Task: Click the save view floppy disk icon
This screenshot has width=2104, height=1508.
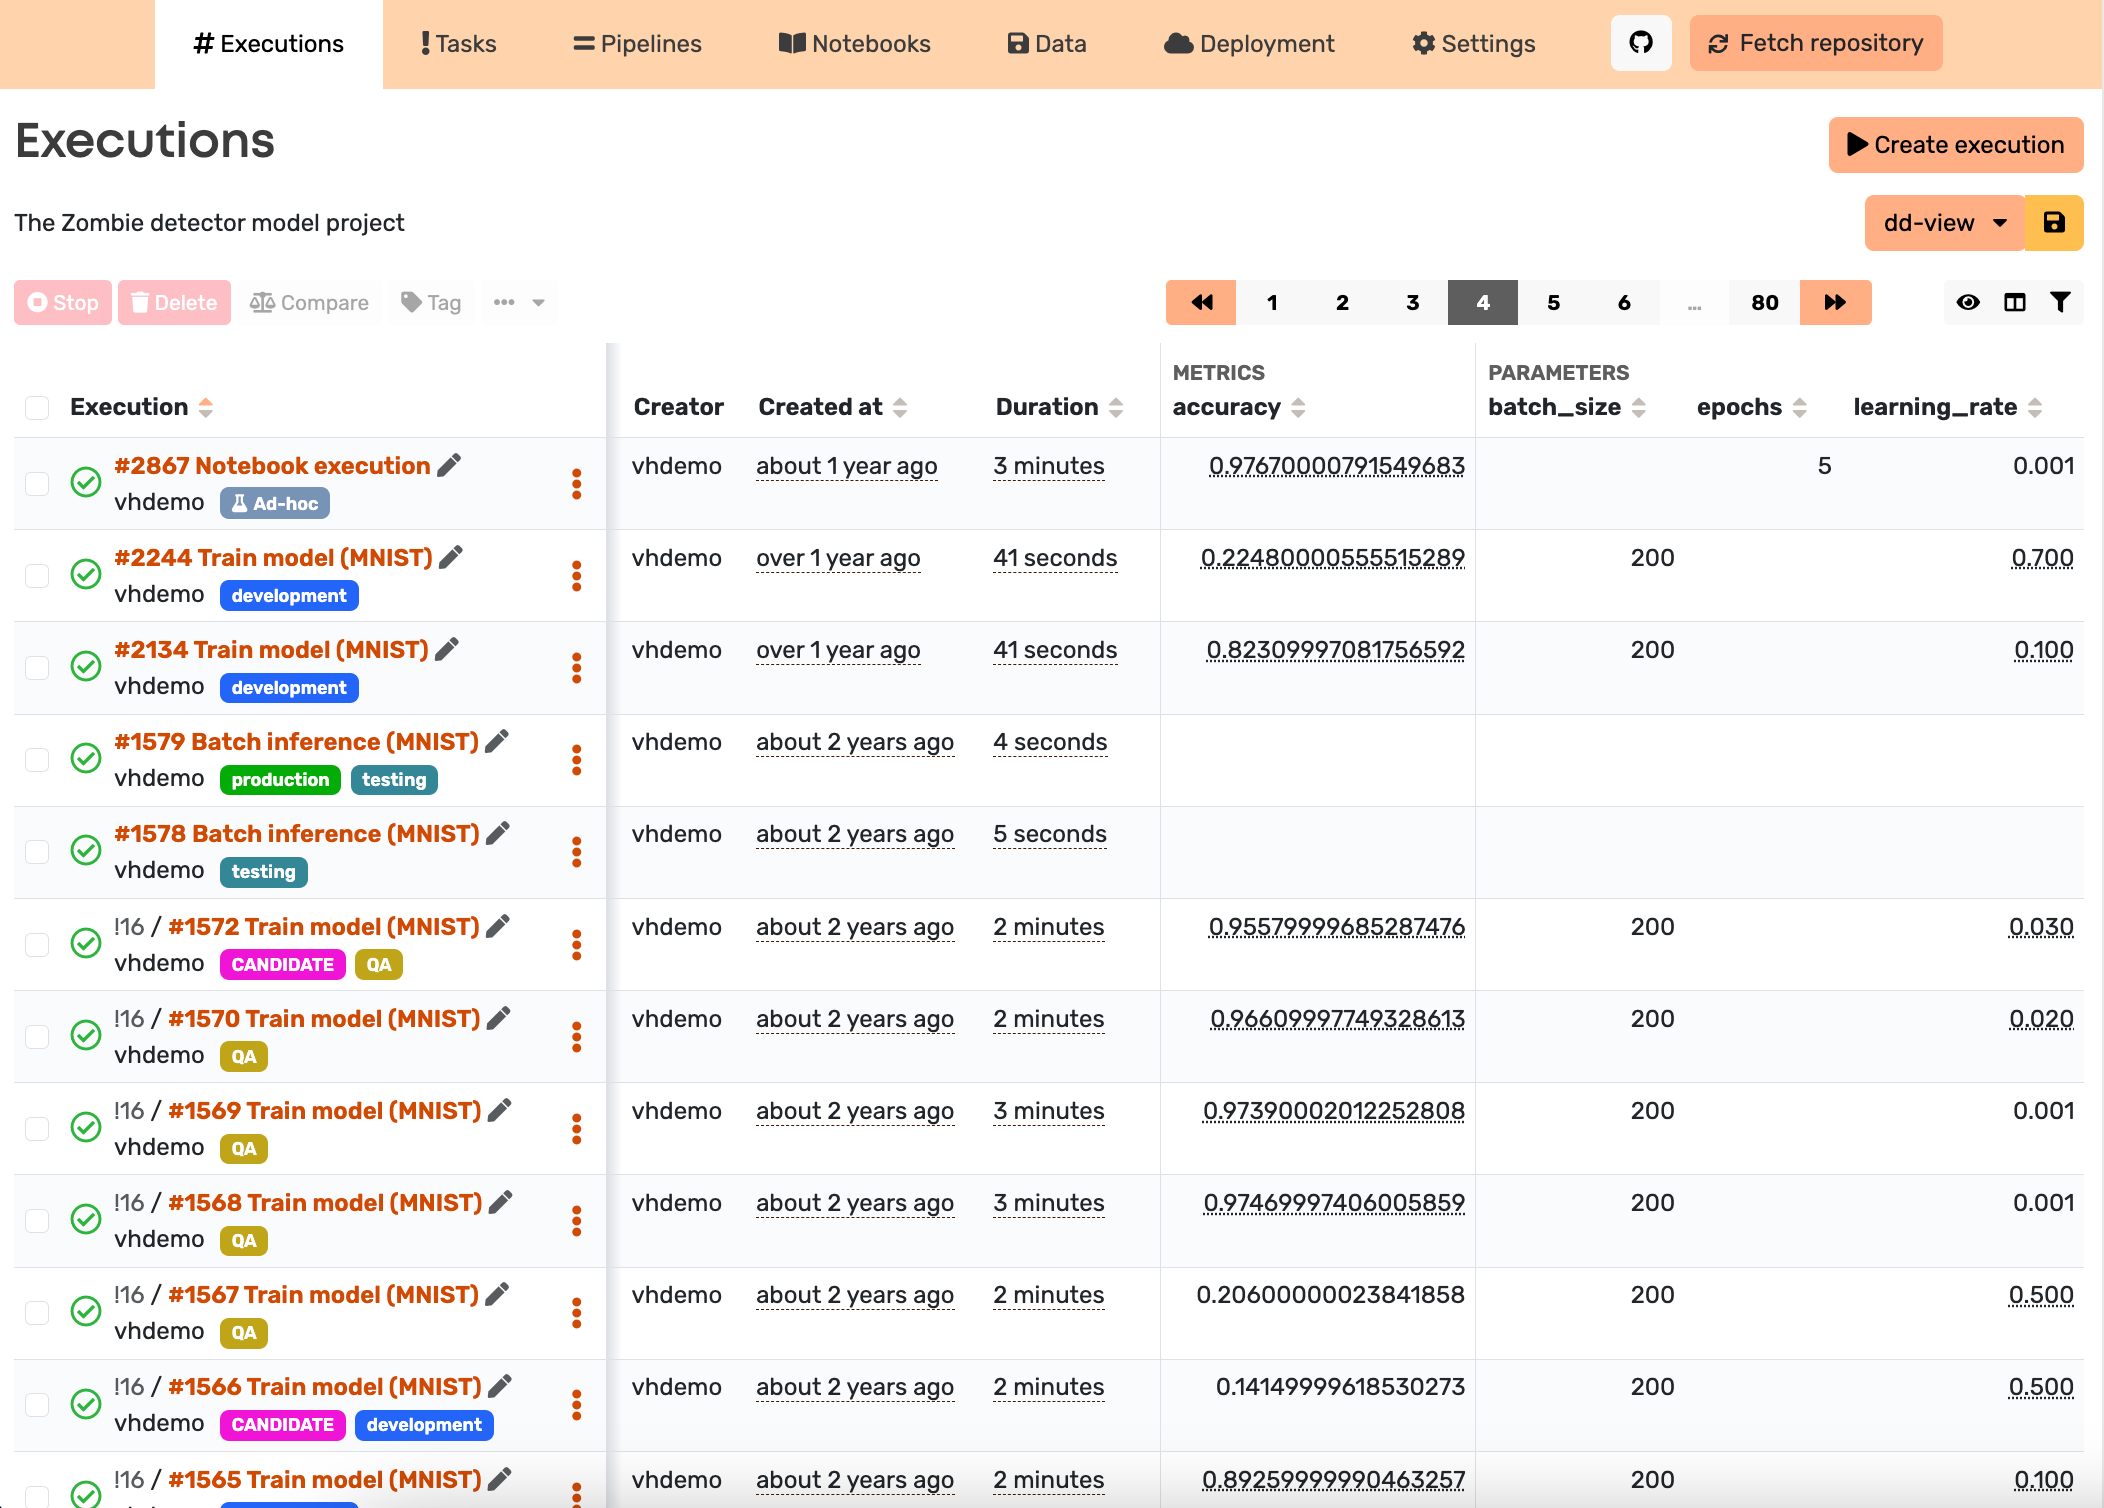Action: (2053, 223)
